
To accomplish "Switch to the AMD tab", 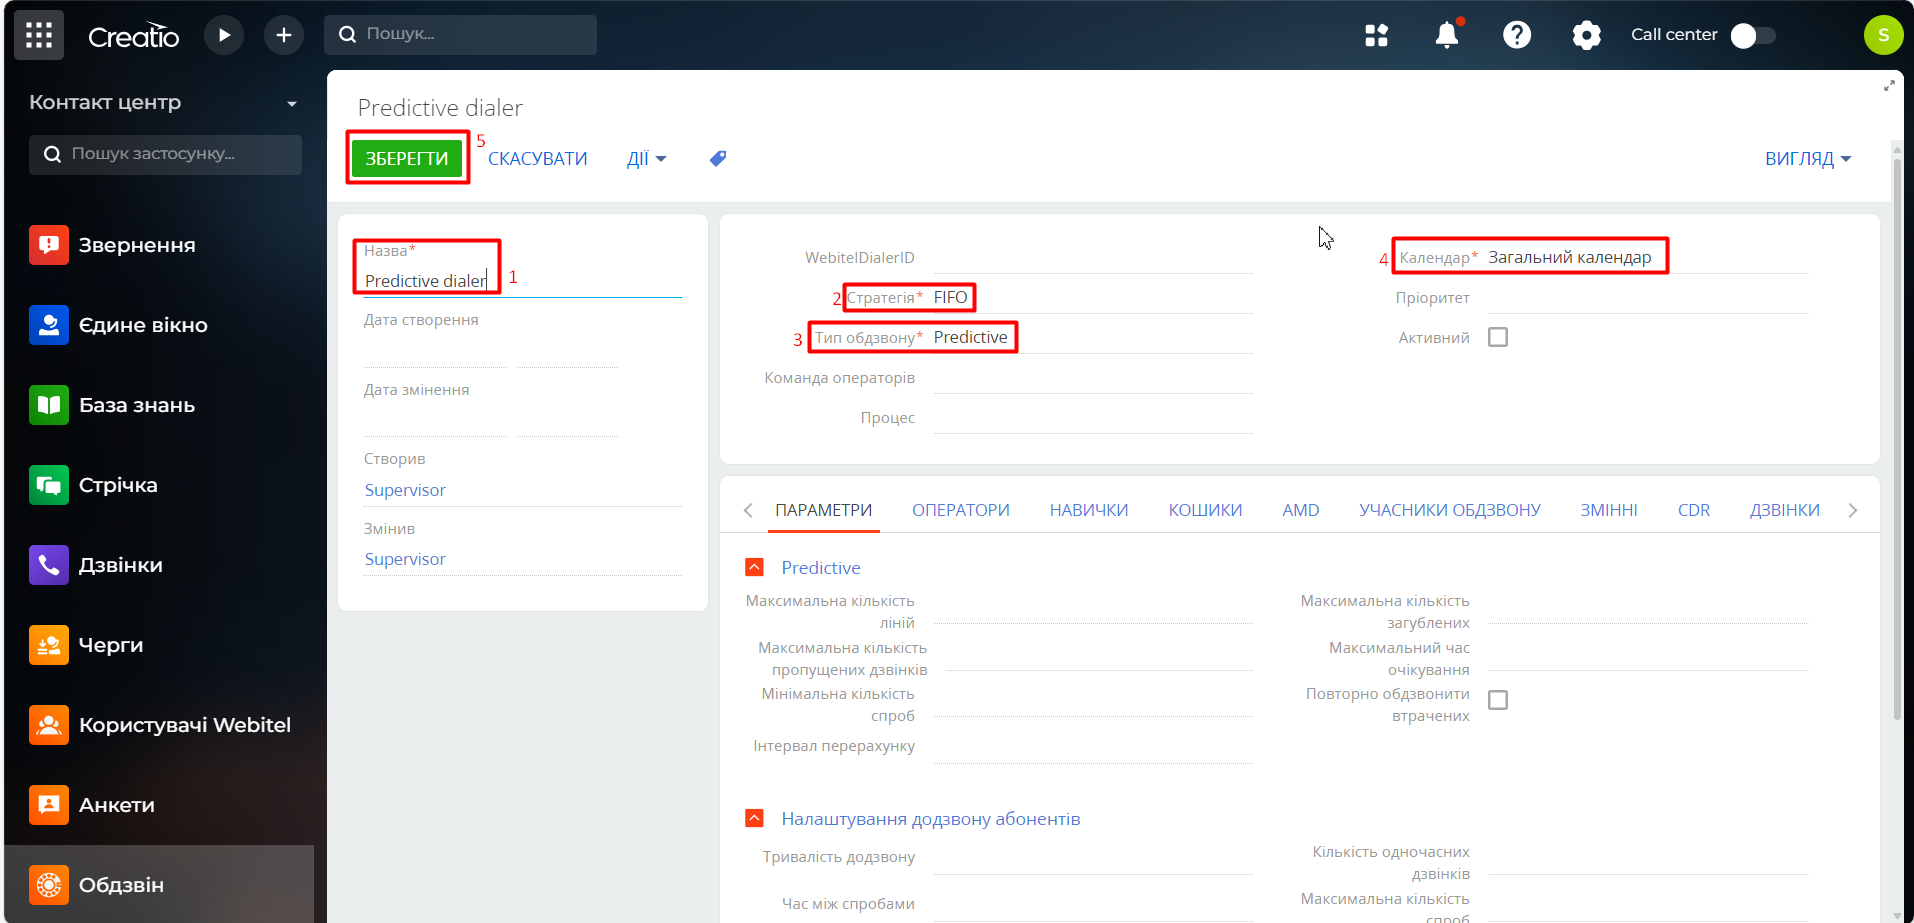I will click(x=1301, y=510).
